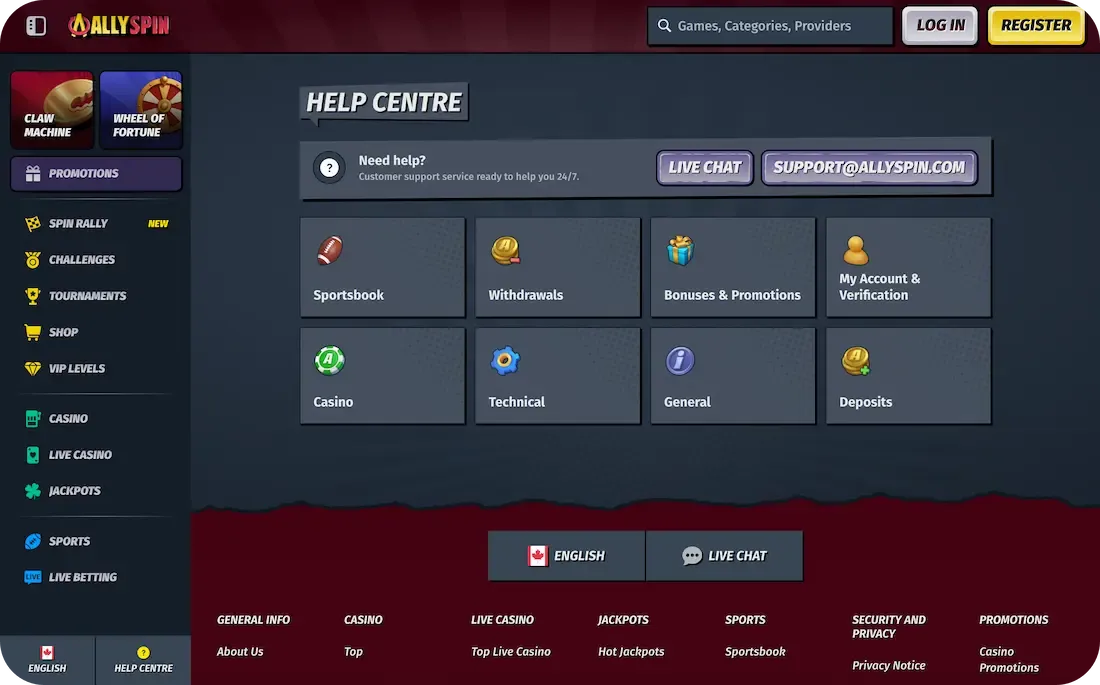The height and width of the screenshot is (685, 1100).
Task: Click the VIP Levels diamond icon
Action: [33, 368]
